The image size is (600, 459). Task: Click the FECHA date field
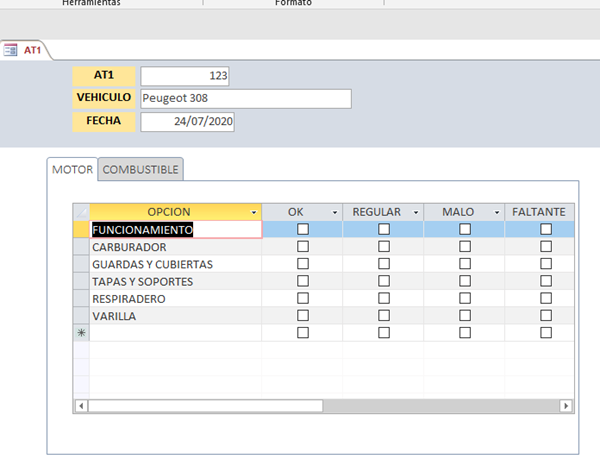pos(186,121)
